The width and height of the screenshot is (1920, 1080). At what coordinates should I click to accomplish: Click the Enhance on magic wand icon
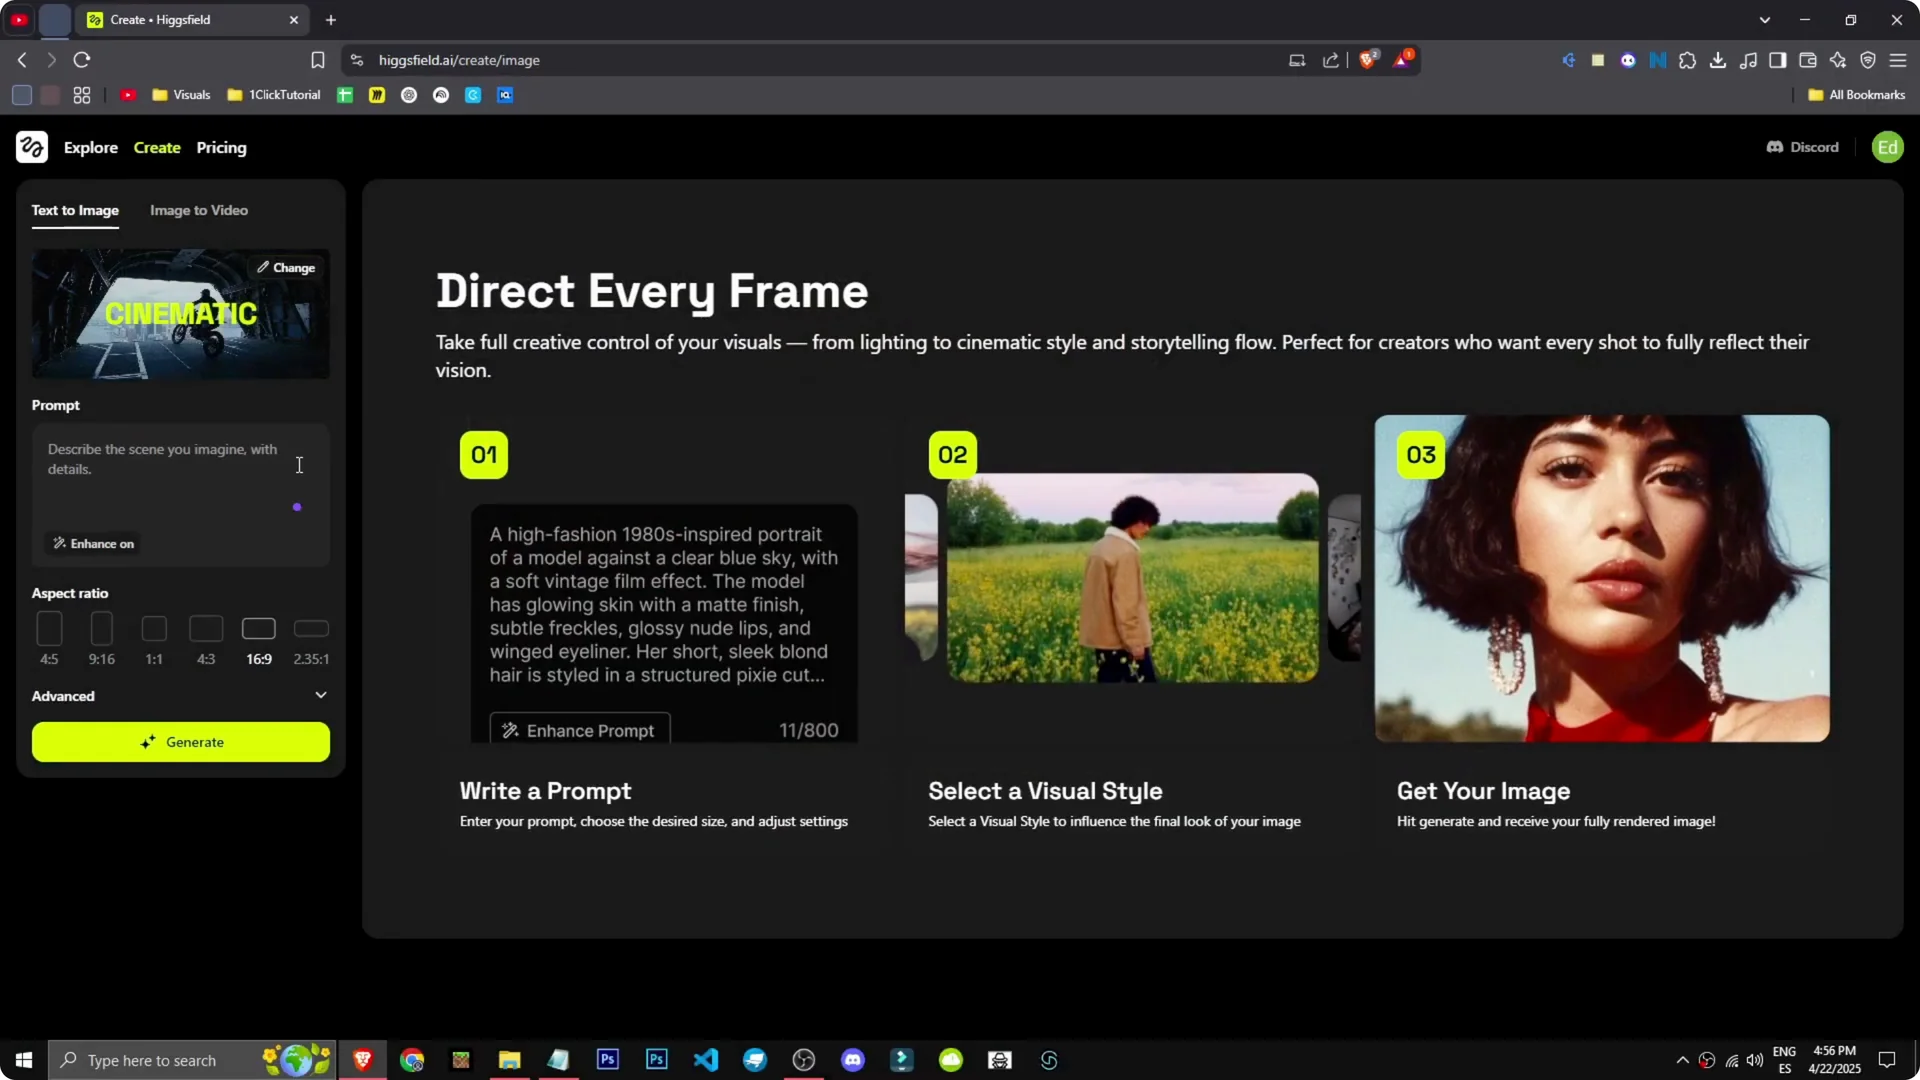tap(60, 543)
